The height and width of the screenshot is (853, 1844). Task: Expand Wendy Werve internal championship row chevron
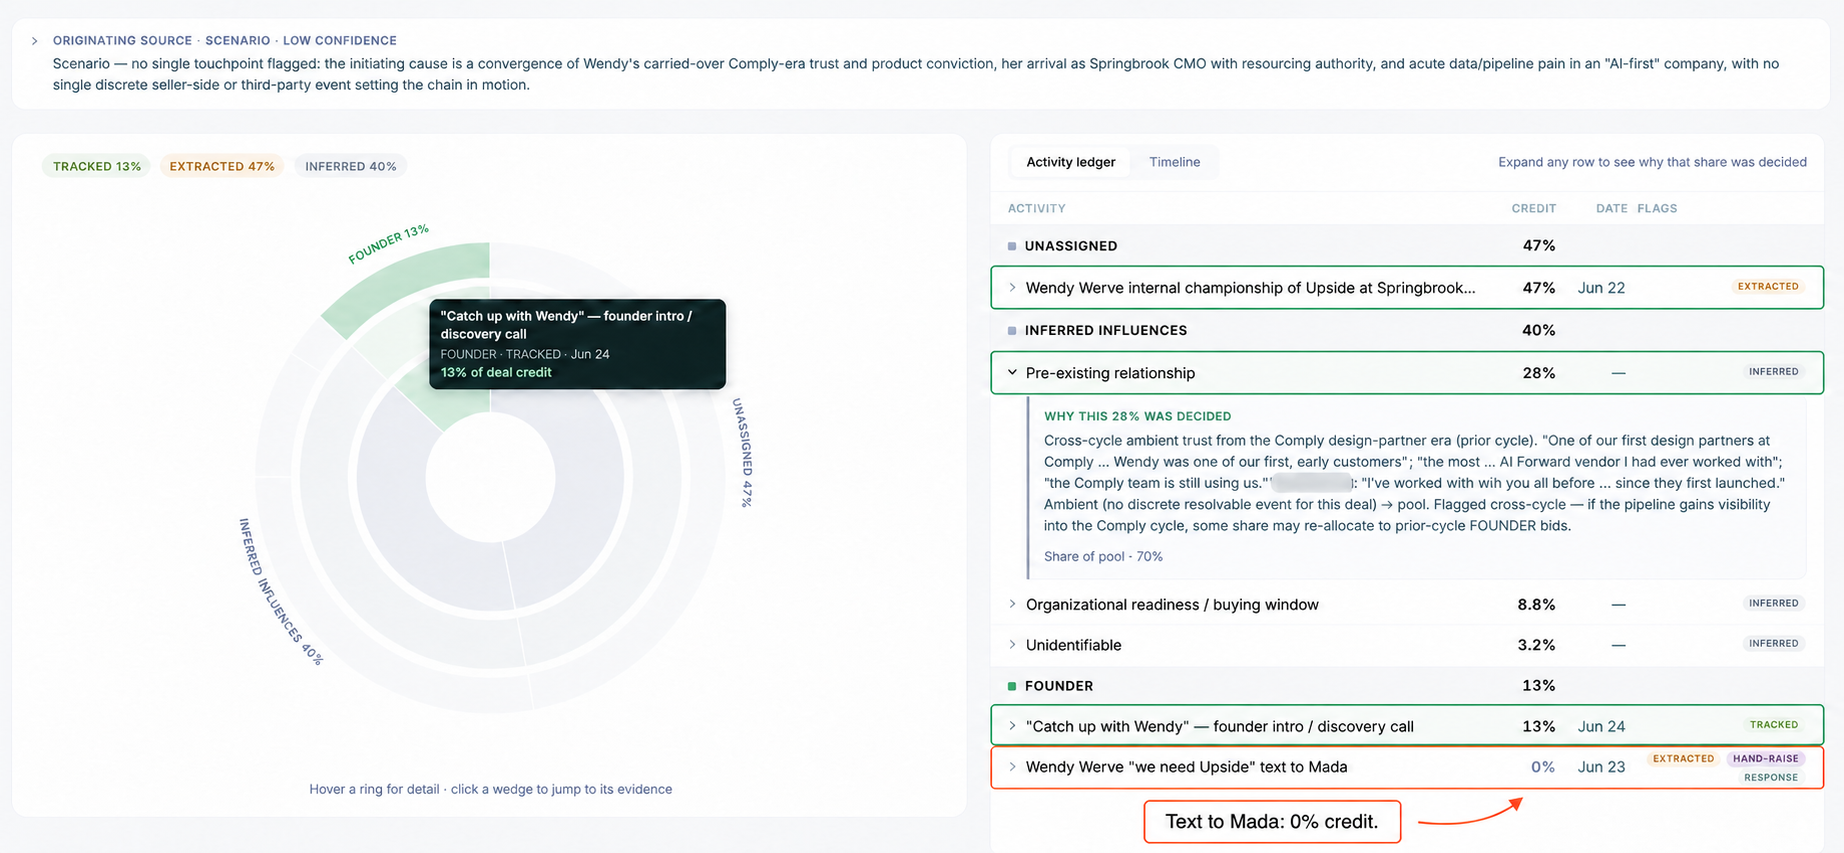(x=1012, y=288)
